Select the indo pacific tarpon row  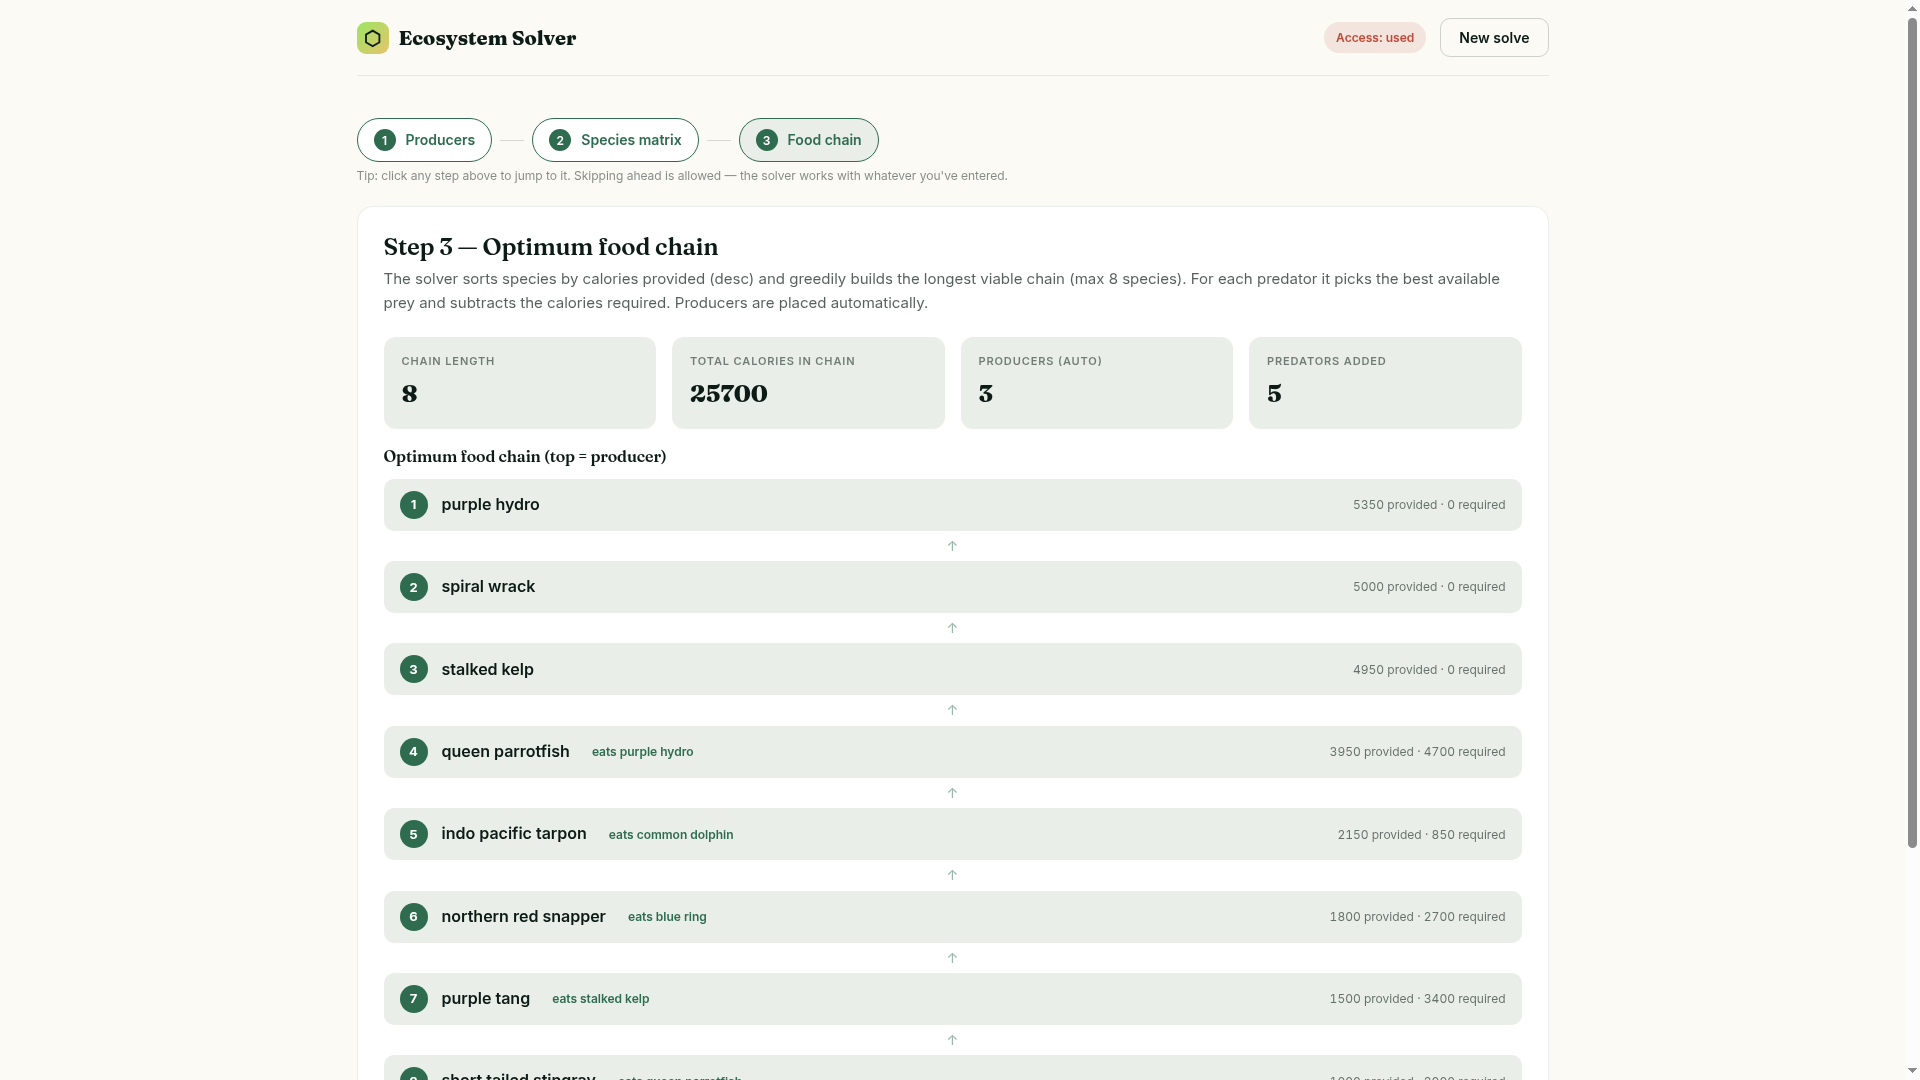click(952, 834)
